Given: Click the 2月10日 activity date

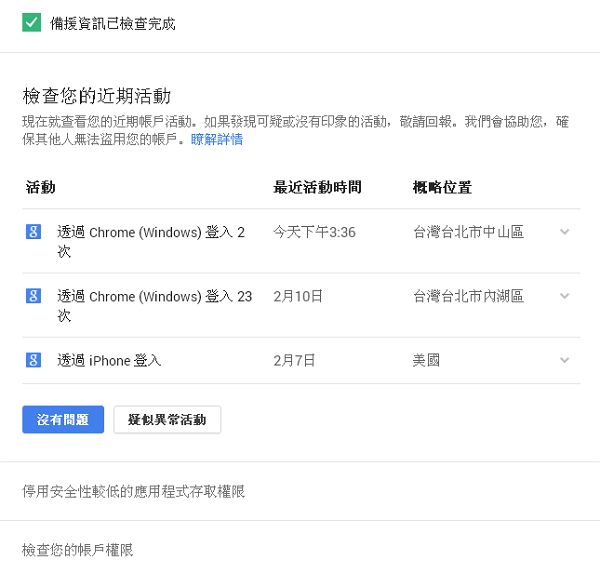Looking at the screenshot, I should (298, 296).
